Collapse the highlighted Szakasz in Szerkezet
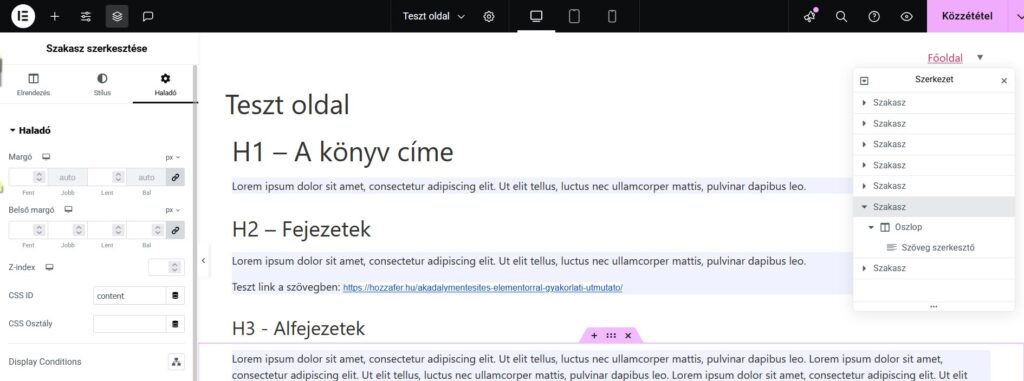1024x381 pixels. tap(864, 207)
